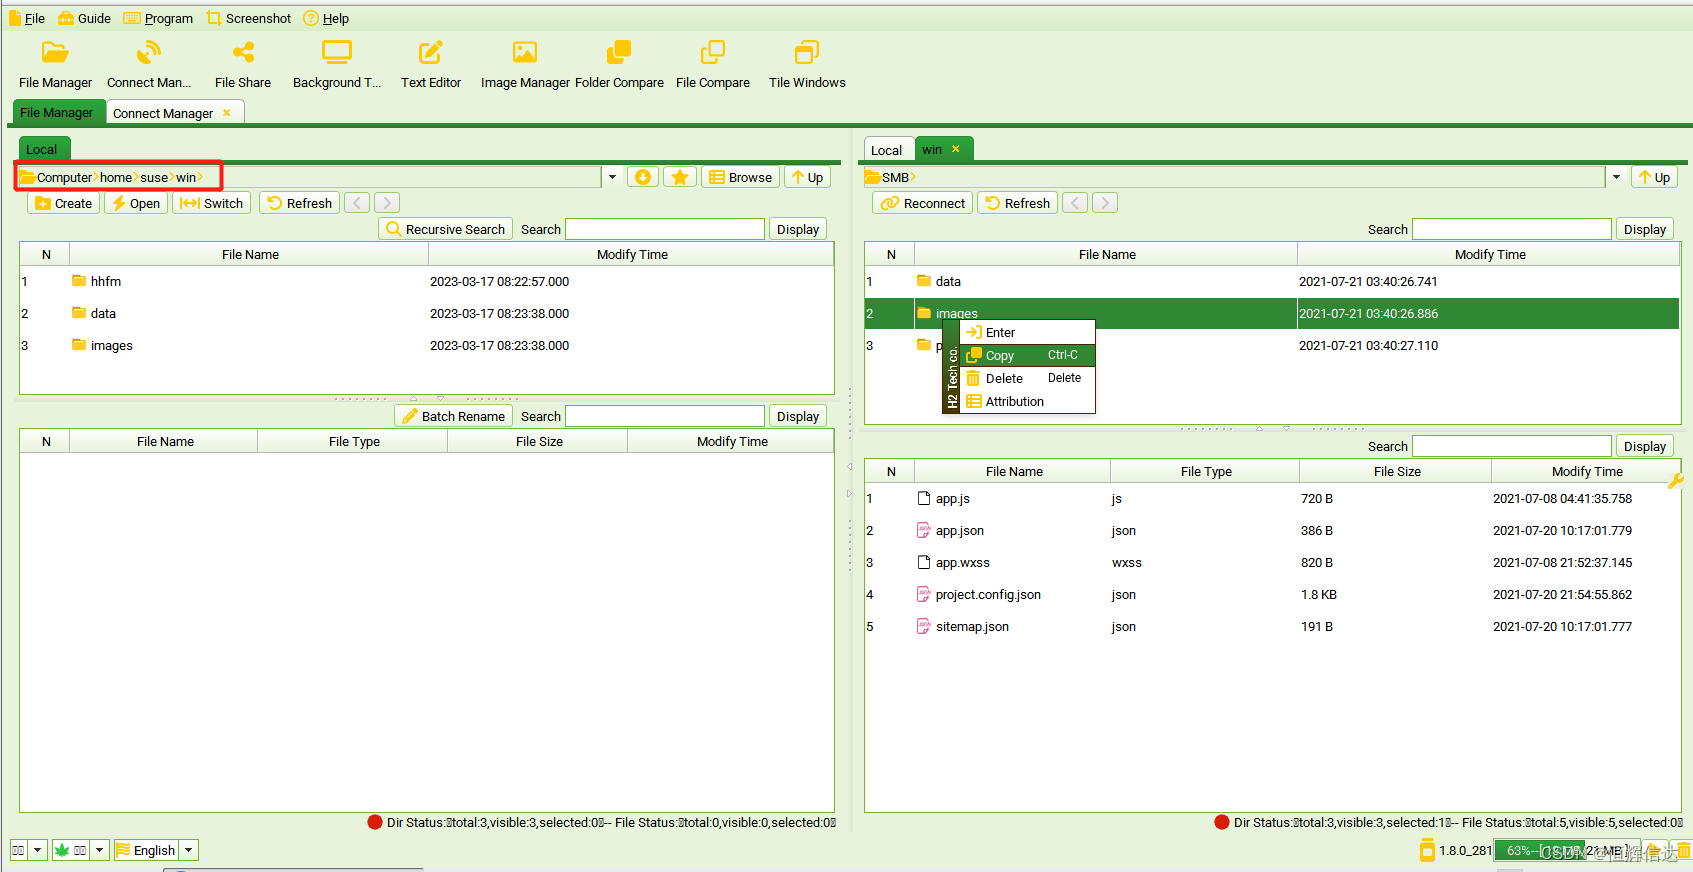Choose Enter in the context menu

1027,332
